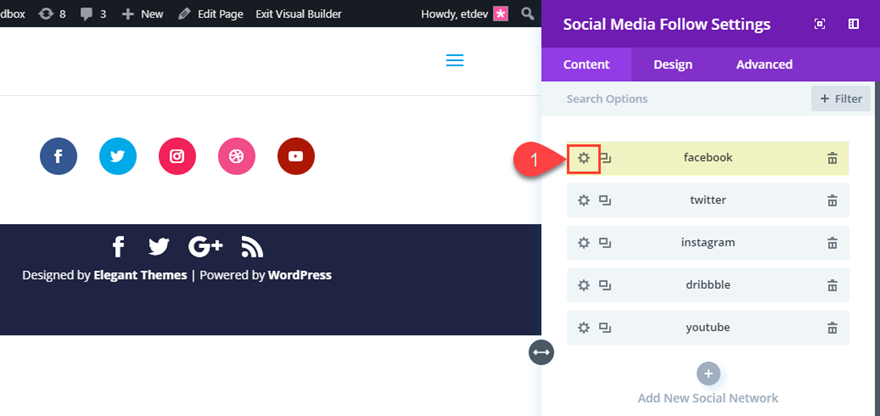Viewport: 880px width, 416px height.
Task: Click the pink user avatar icon
Action: click(x=501, y=14)
